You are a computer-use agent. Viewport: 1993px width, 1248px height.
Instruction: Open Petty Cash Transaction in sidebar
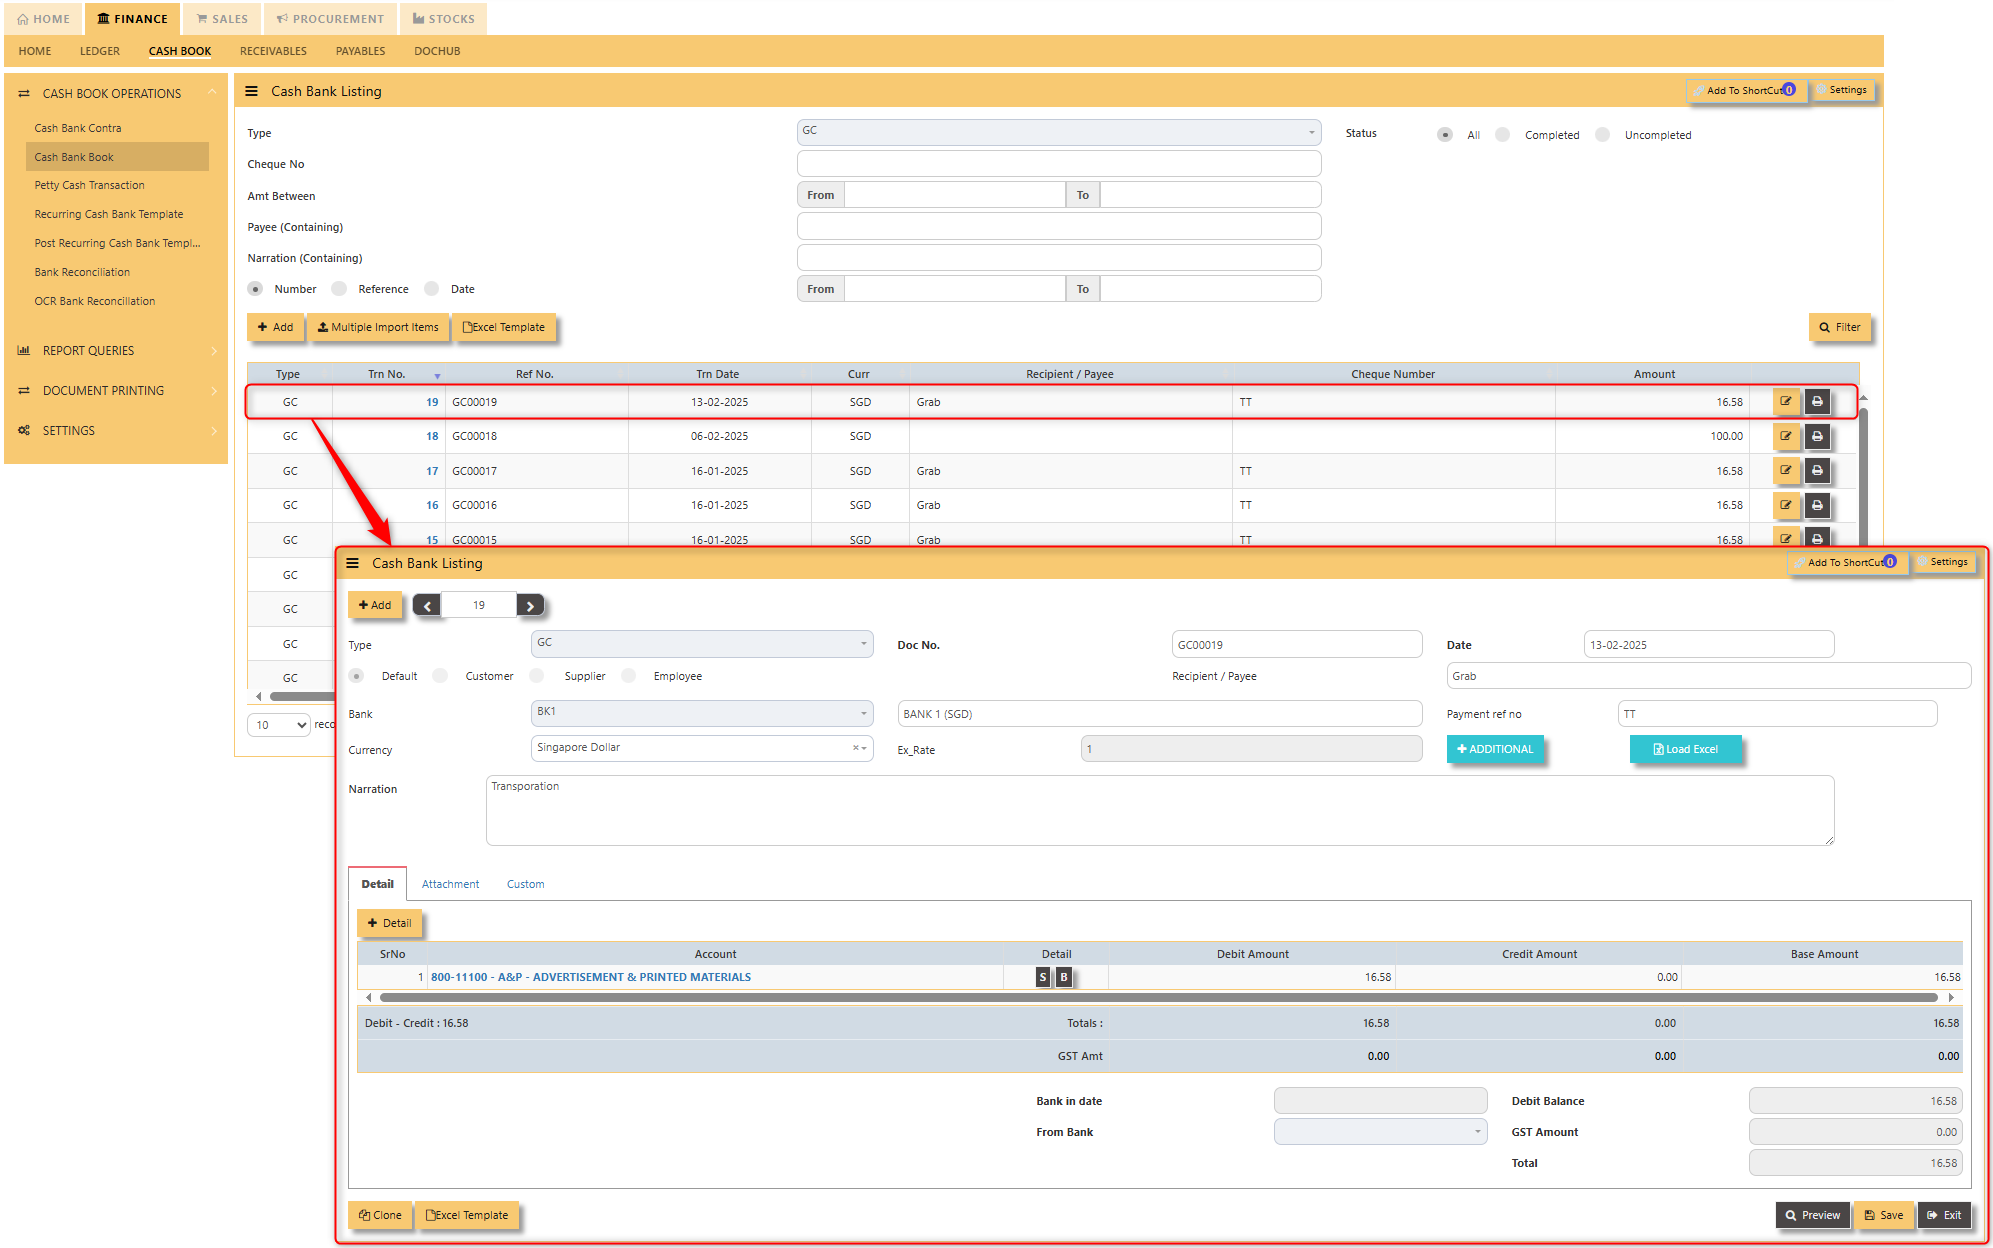coord(89,185)
